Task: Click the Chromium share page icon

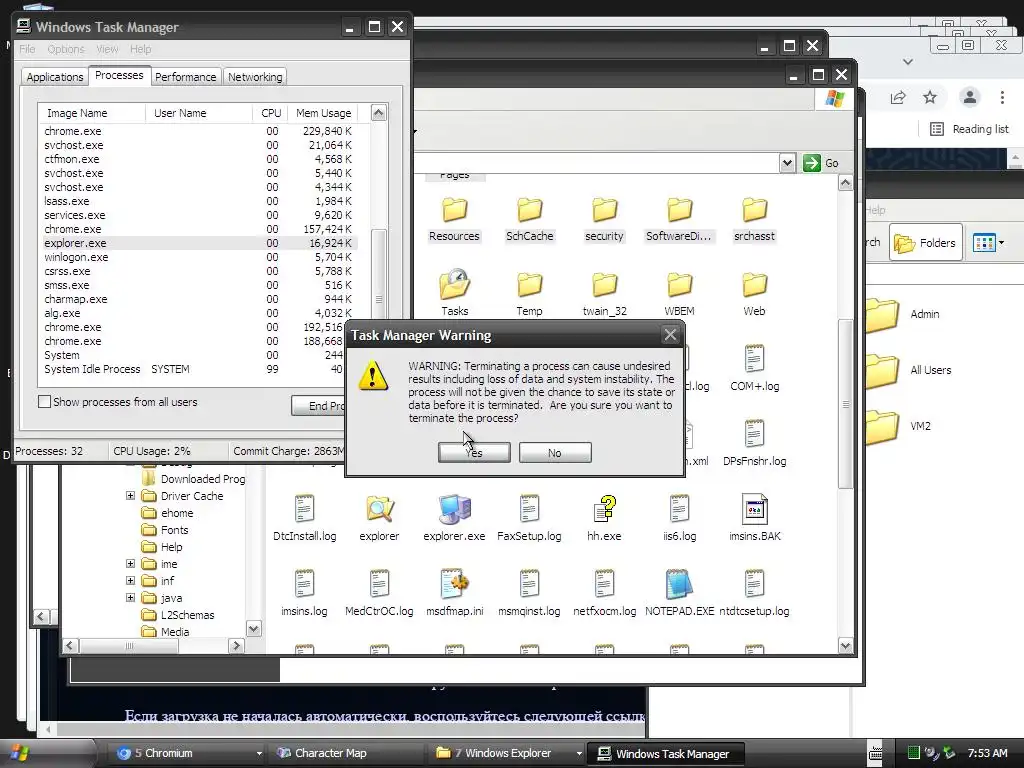Action: [898, 97]
